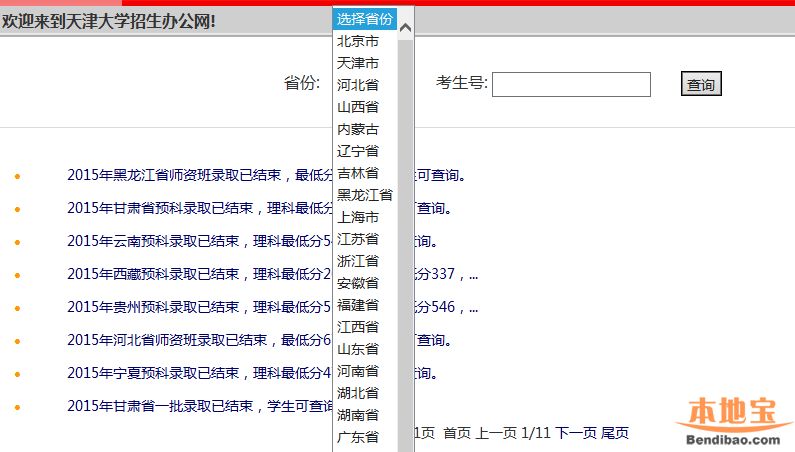Click the 省份: label
795x452 pixels.
click(302, 83)
